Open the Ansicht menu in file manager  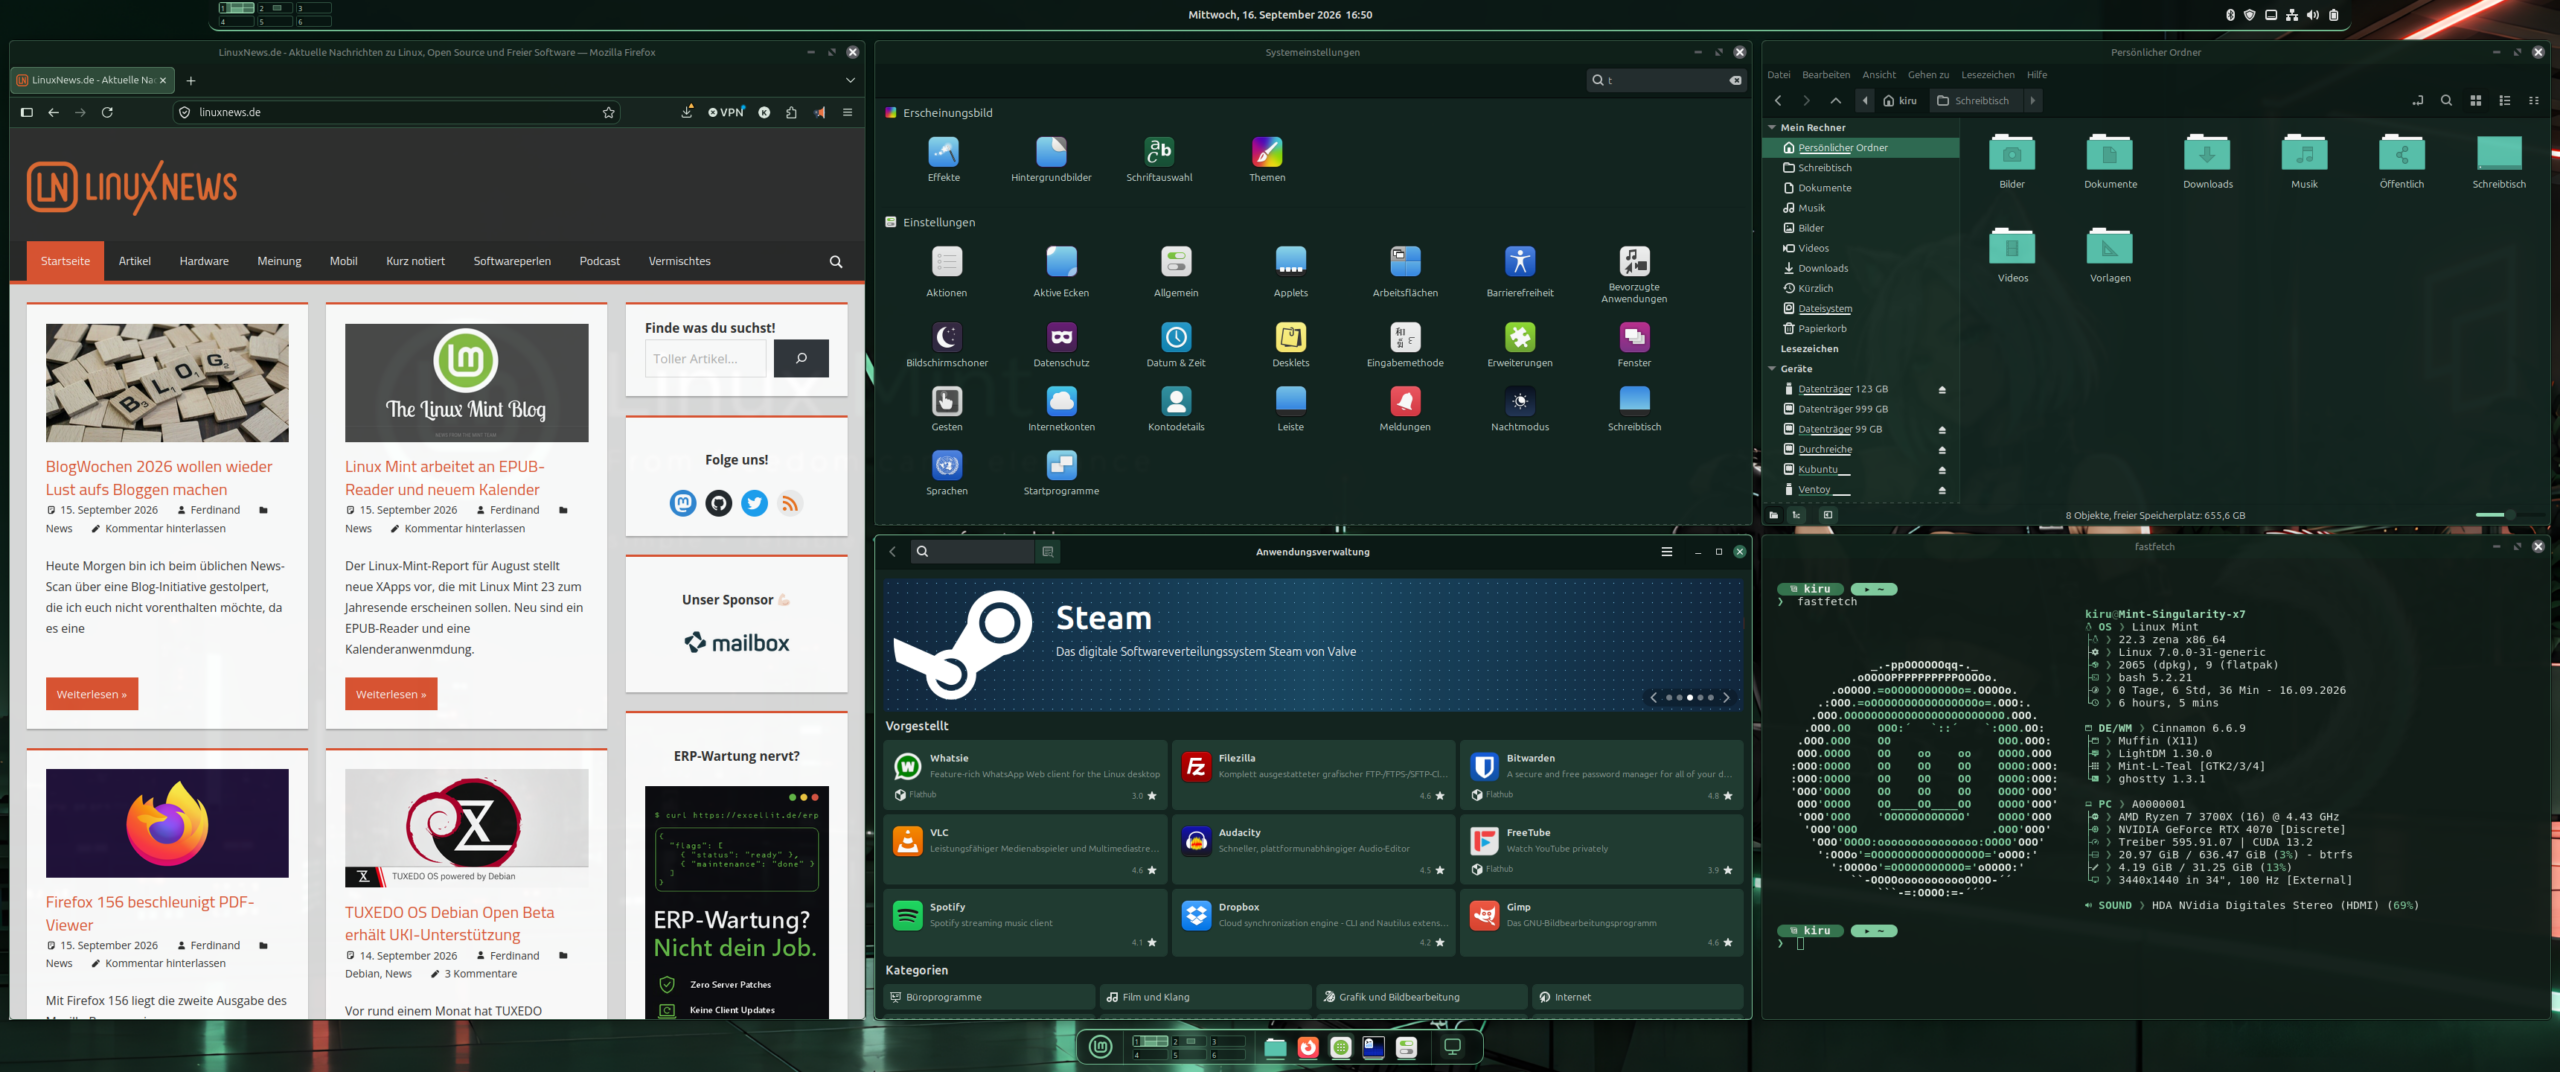(1878, 75)
